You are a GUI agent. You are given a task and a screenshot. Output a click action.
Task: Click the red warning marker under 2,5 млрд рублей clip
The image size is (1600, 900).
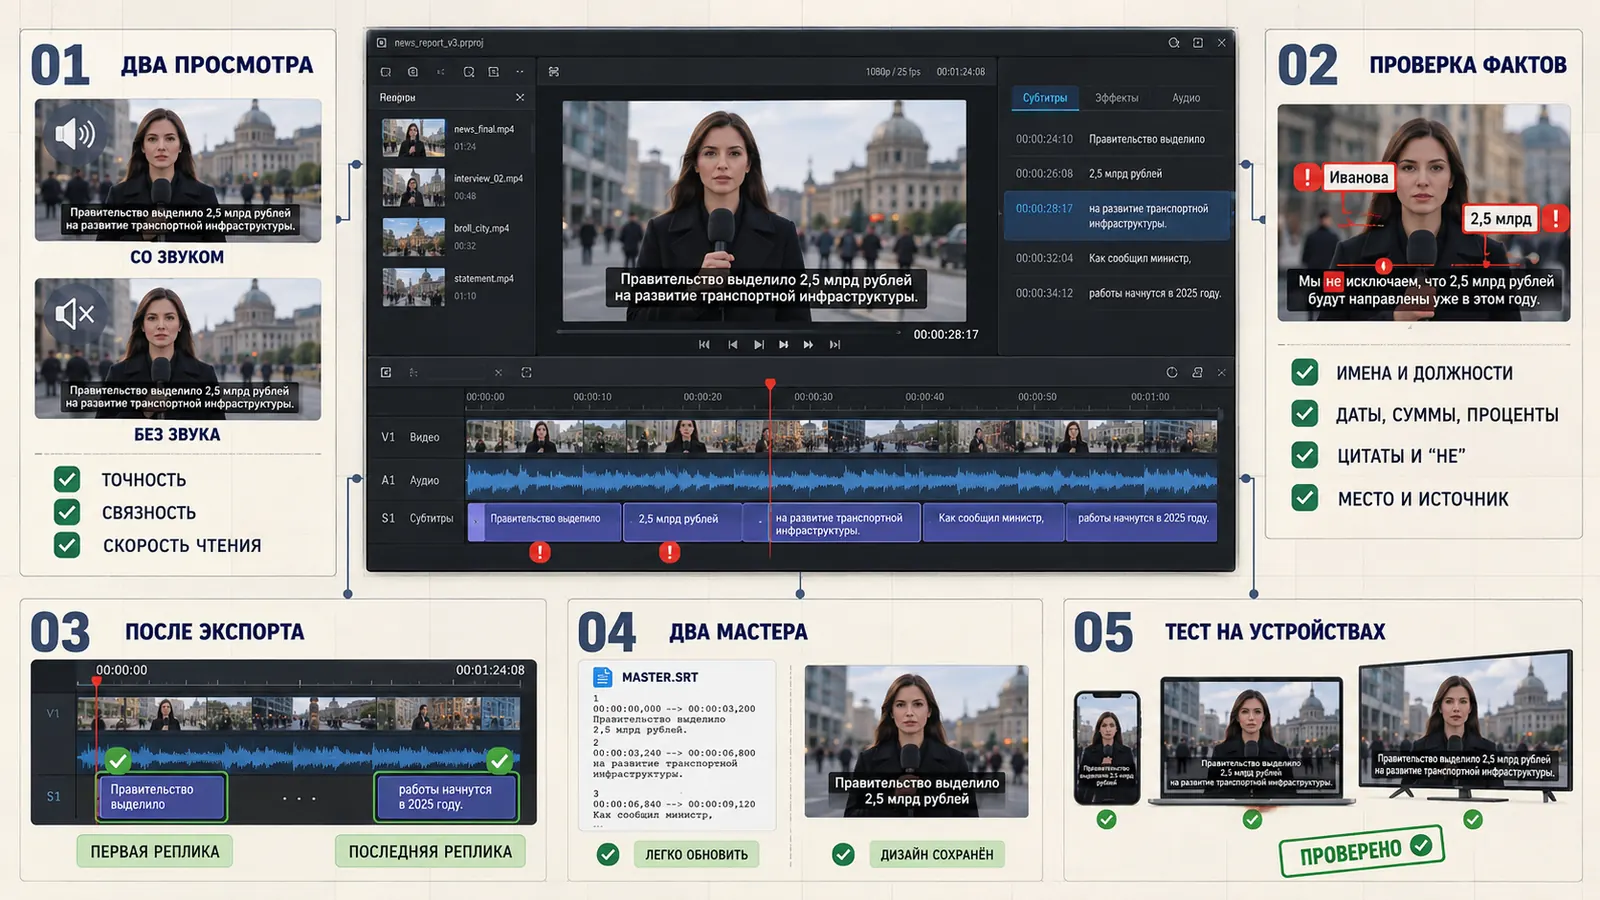point(670,552)
